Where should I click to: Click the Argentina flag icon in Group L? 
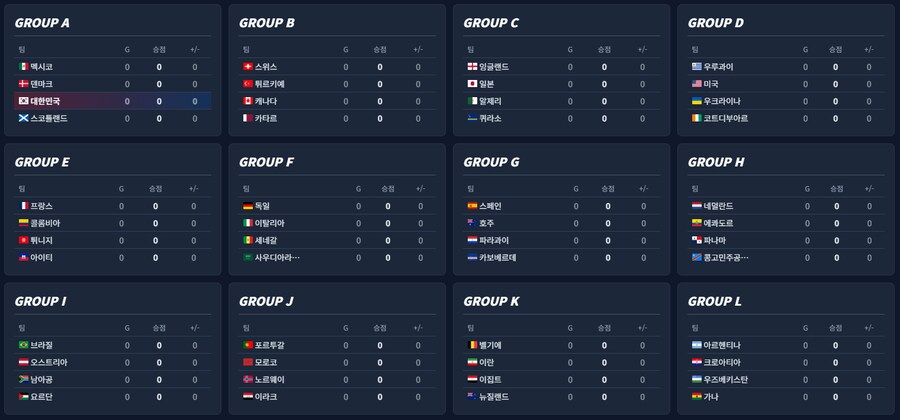click(x=697, y=345)
